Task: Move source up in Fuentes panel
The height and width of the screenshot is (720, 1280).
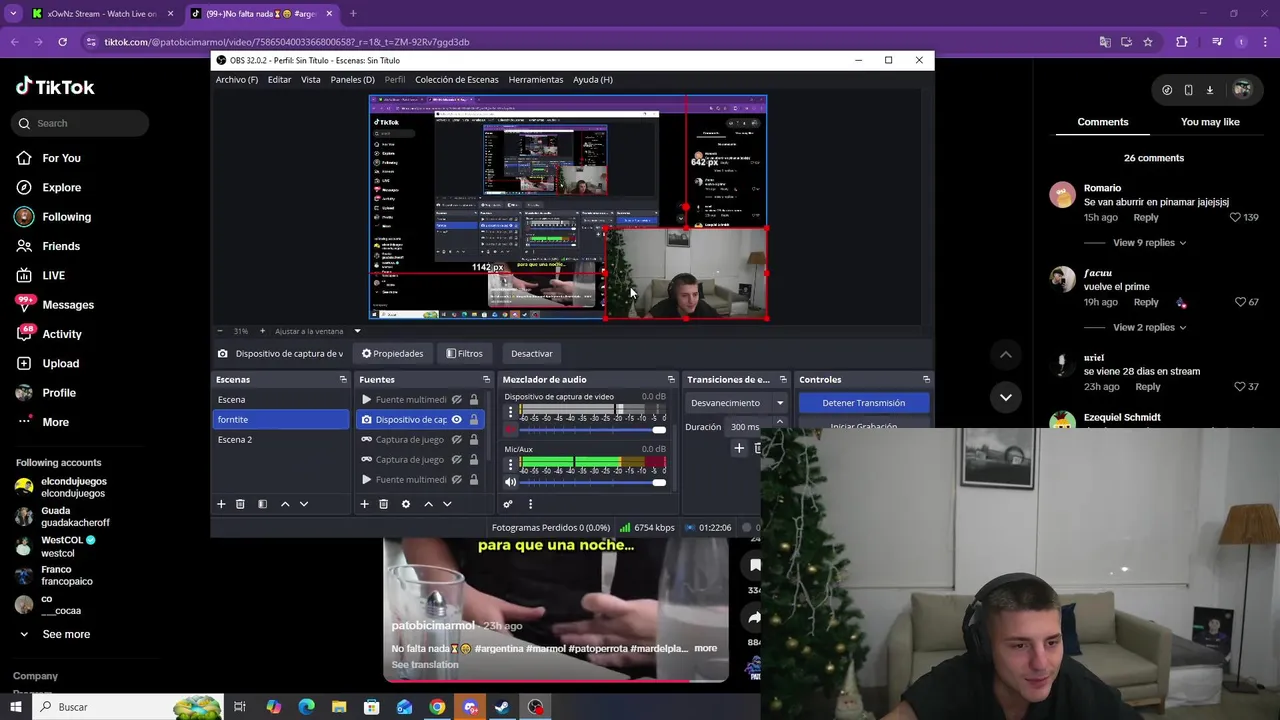Action: coord(428,504)
